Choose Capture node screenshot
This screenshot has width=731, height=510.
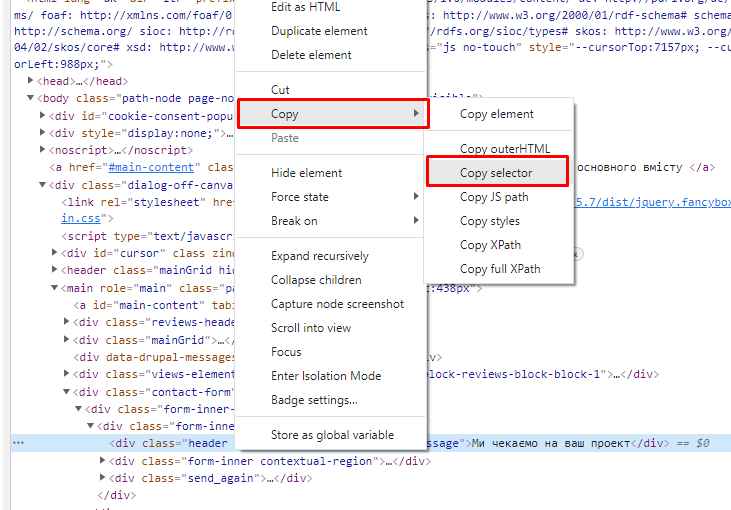point(337,304)
